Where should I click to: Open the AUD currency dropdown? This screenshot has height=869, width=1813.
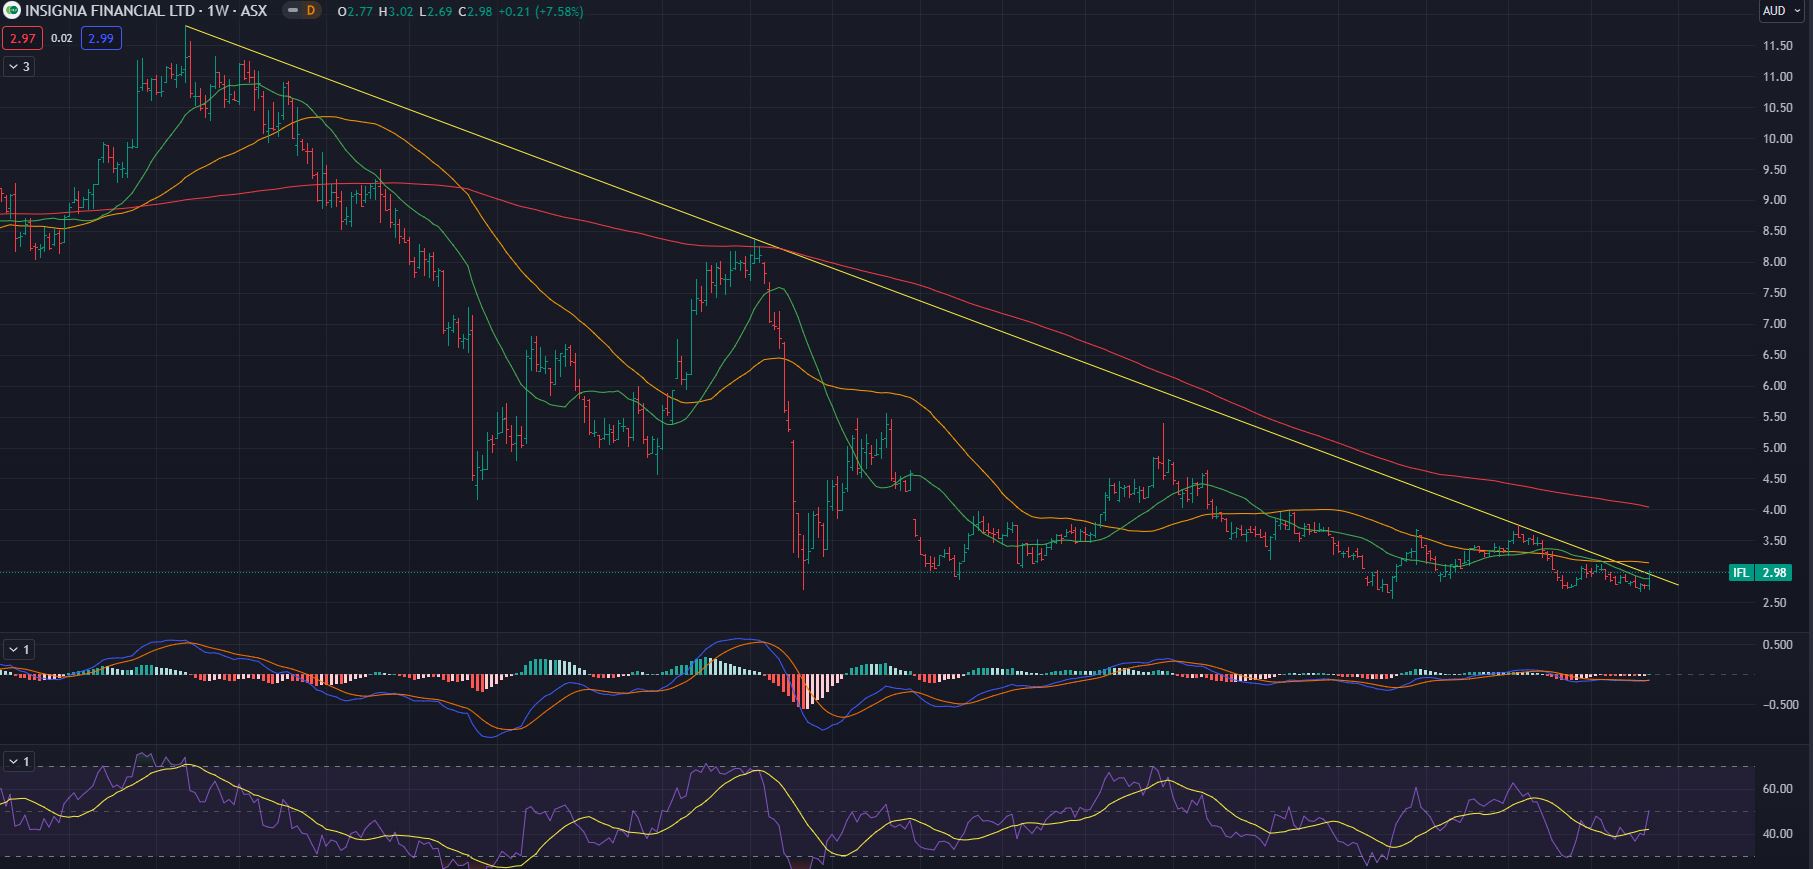(1780, 11)
